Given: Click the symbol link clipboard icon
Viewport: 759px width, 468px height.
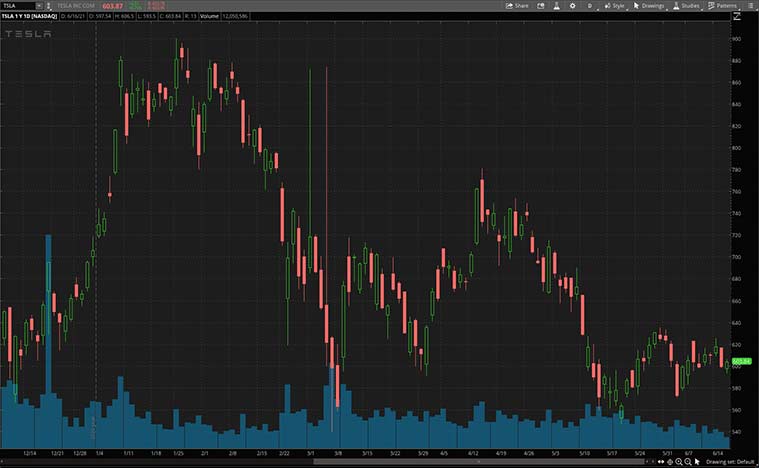Looking at the screenshot, I should click(x=49, y=6).
